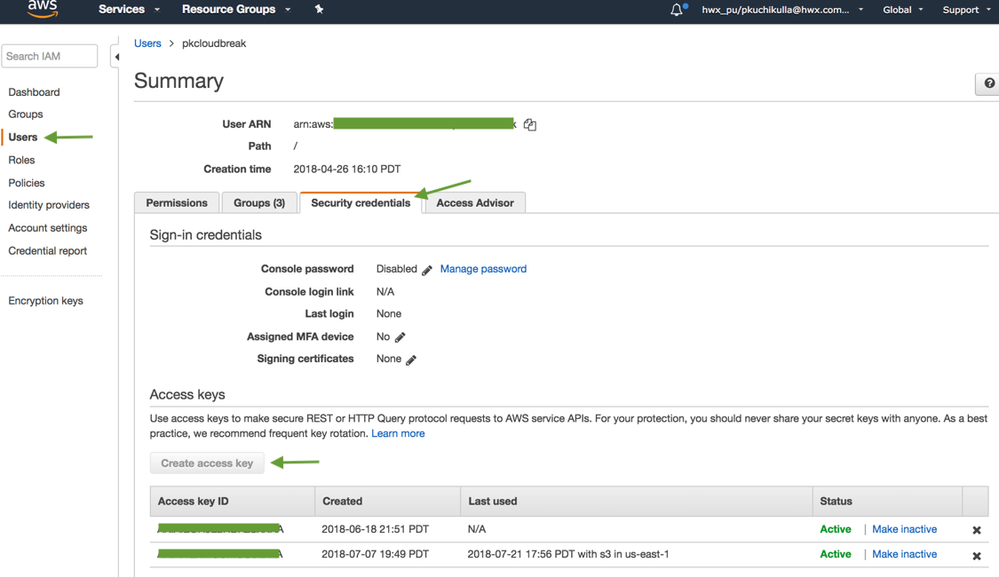Delete the first access key
This screenshot has width=999, height=577.
click(x=976, y=530)
